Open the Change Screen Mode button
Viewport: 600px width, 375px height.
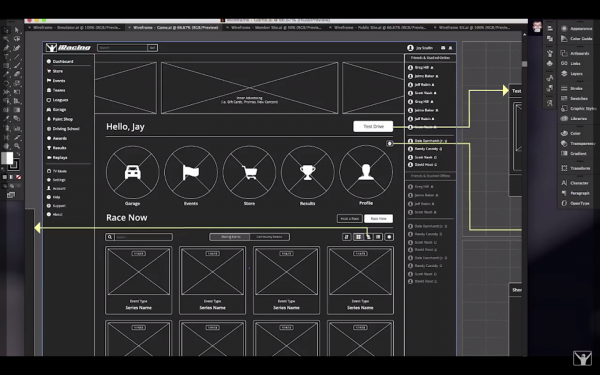pos(11,195)
